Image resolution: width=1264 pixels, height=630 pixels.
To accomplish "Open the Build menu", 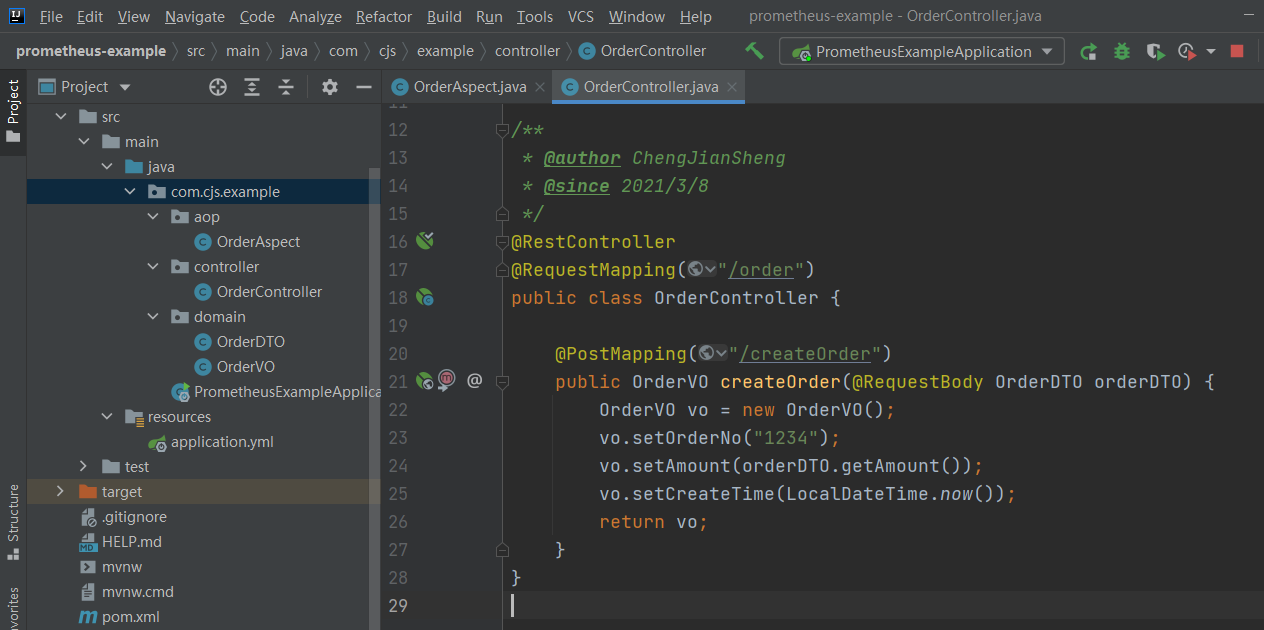I will tap(444, 17).
